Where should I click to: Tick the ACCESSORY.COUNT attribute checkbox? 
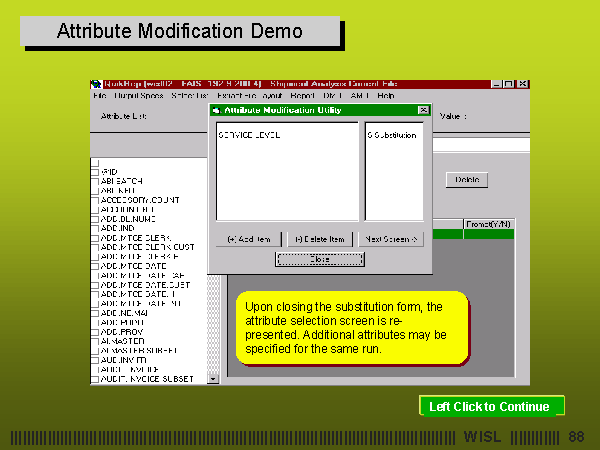[x=95, y=199]
